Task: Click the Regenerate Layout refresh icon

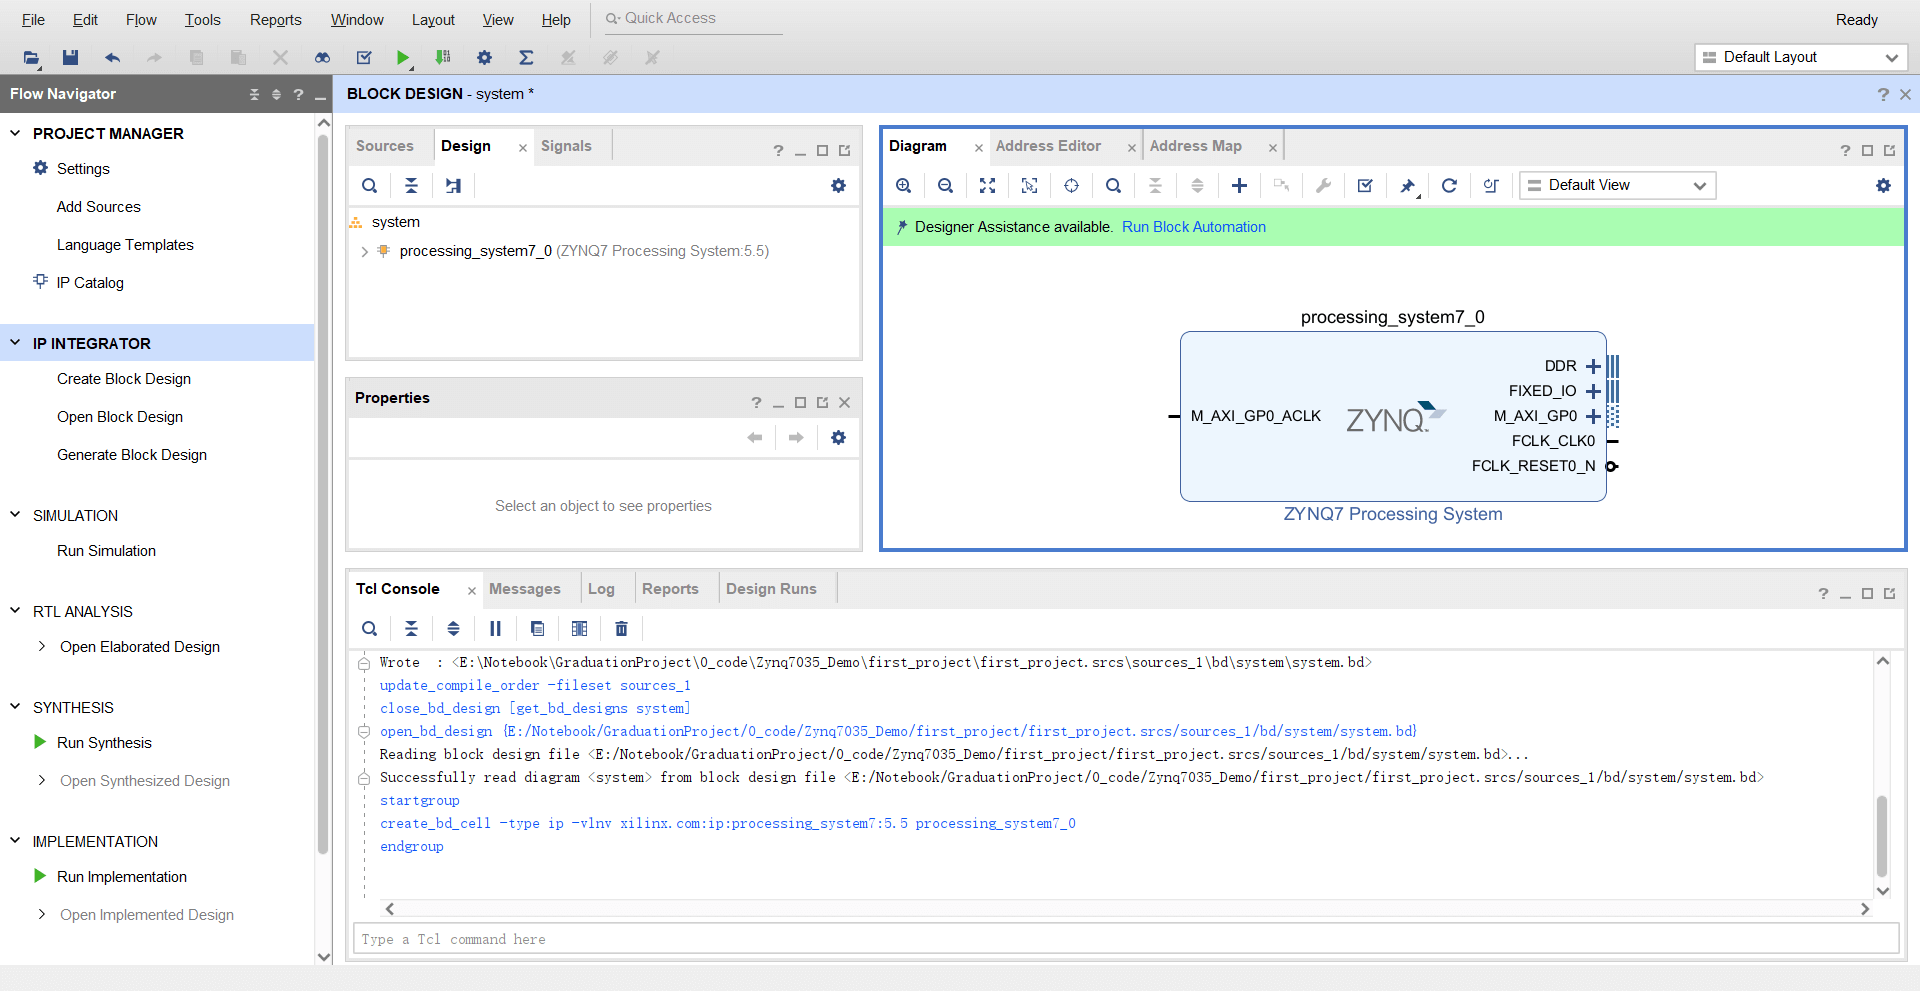Action: [1449, 185]
